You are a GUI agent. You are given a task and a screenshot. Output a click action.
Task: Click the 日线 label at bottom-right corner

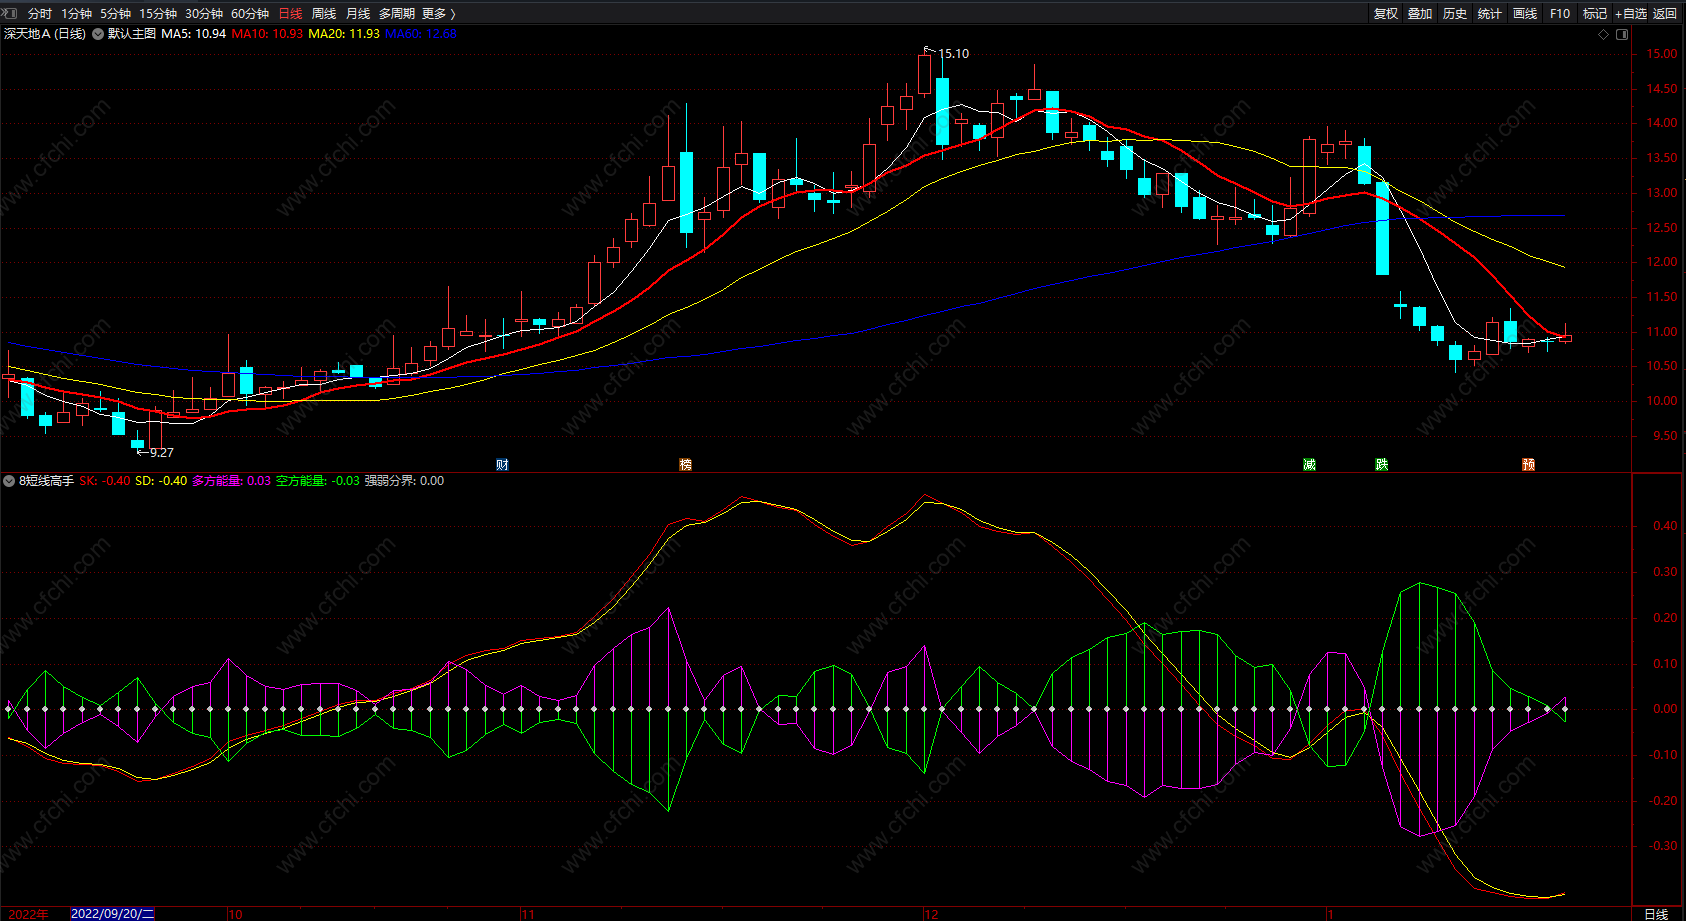[1656, 914]
